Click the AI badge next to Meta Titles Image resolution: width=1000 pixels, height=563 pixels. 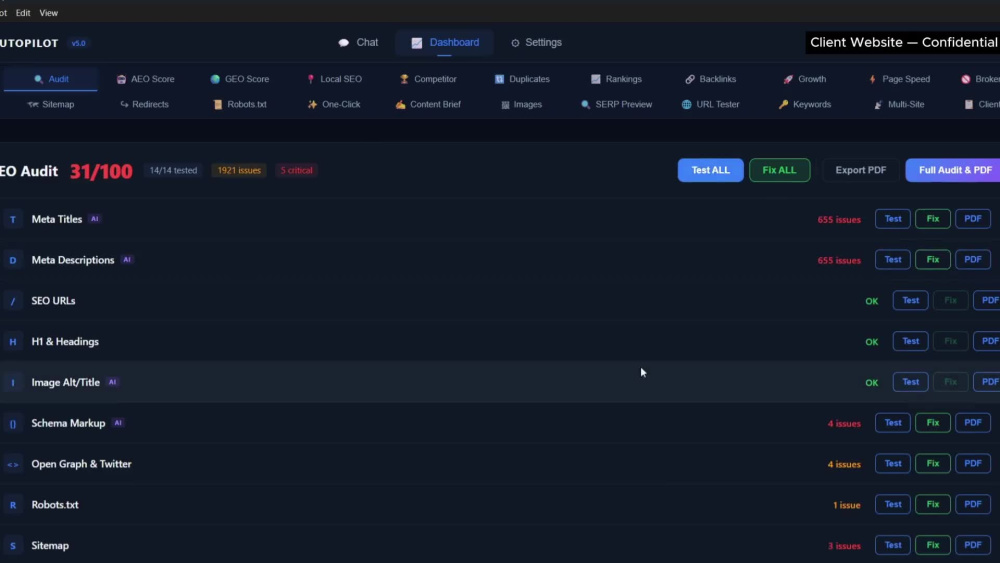tap(94, 219)
